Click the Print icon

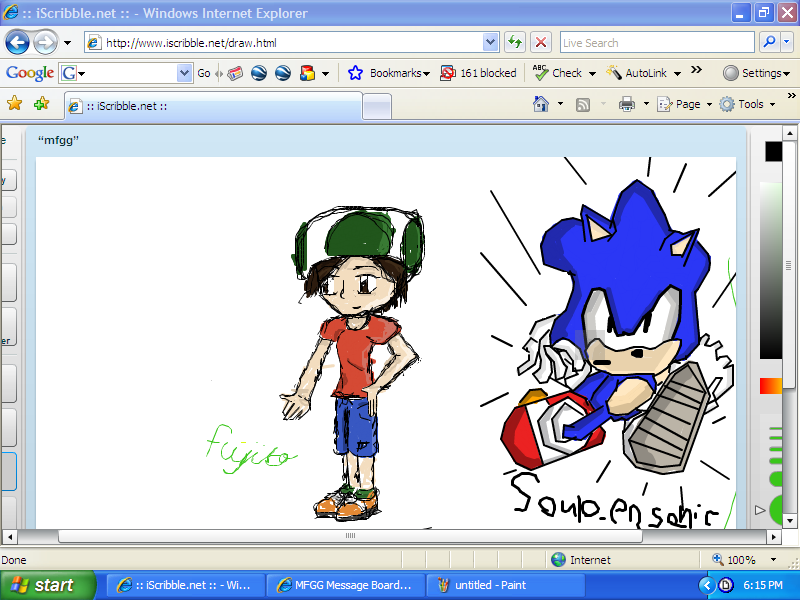click(627, 104)
